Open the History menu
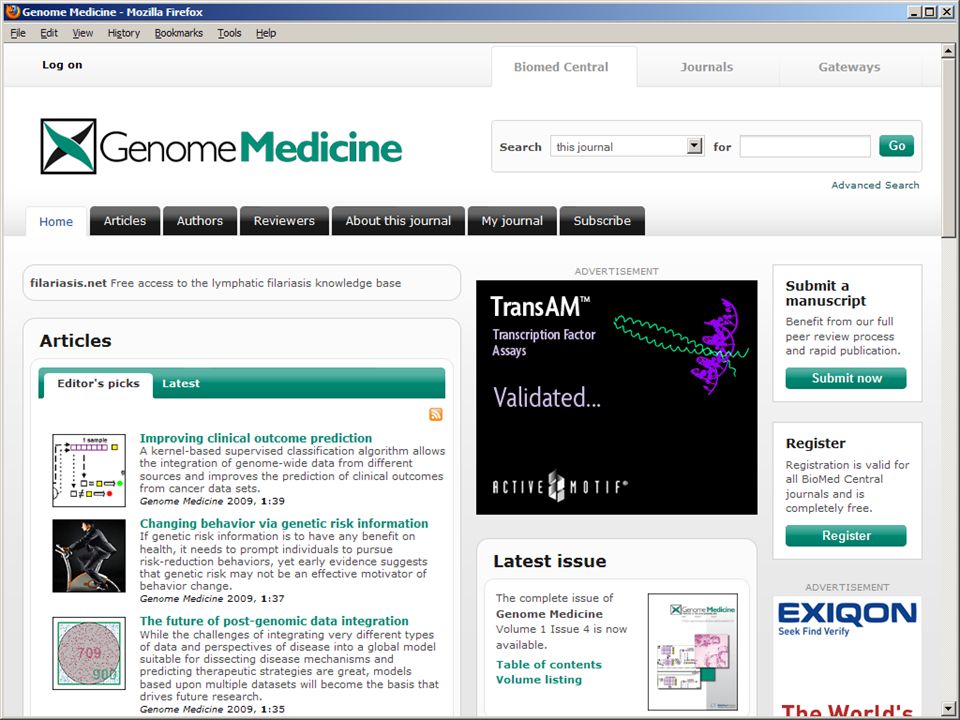 [124, 33]
